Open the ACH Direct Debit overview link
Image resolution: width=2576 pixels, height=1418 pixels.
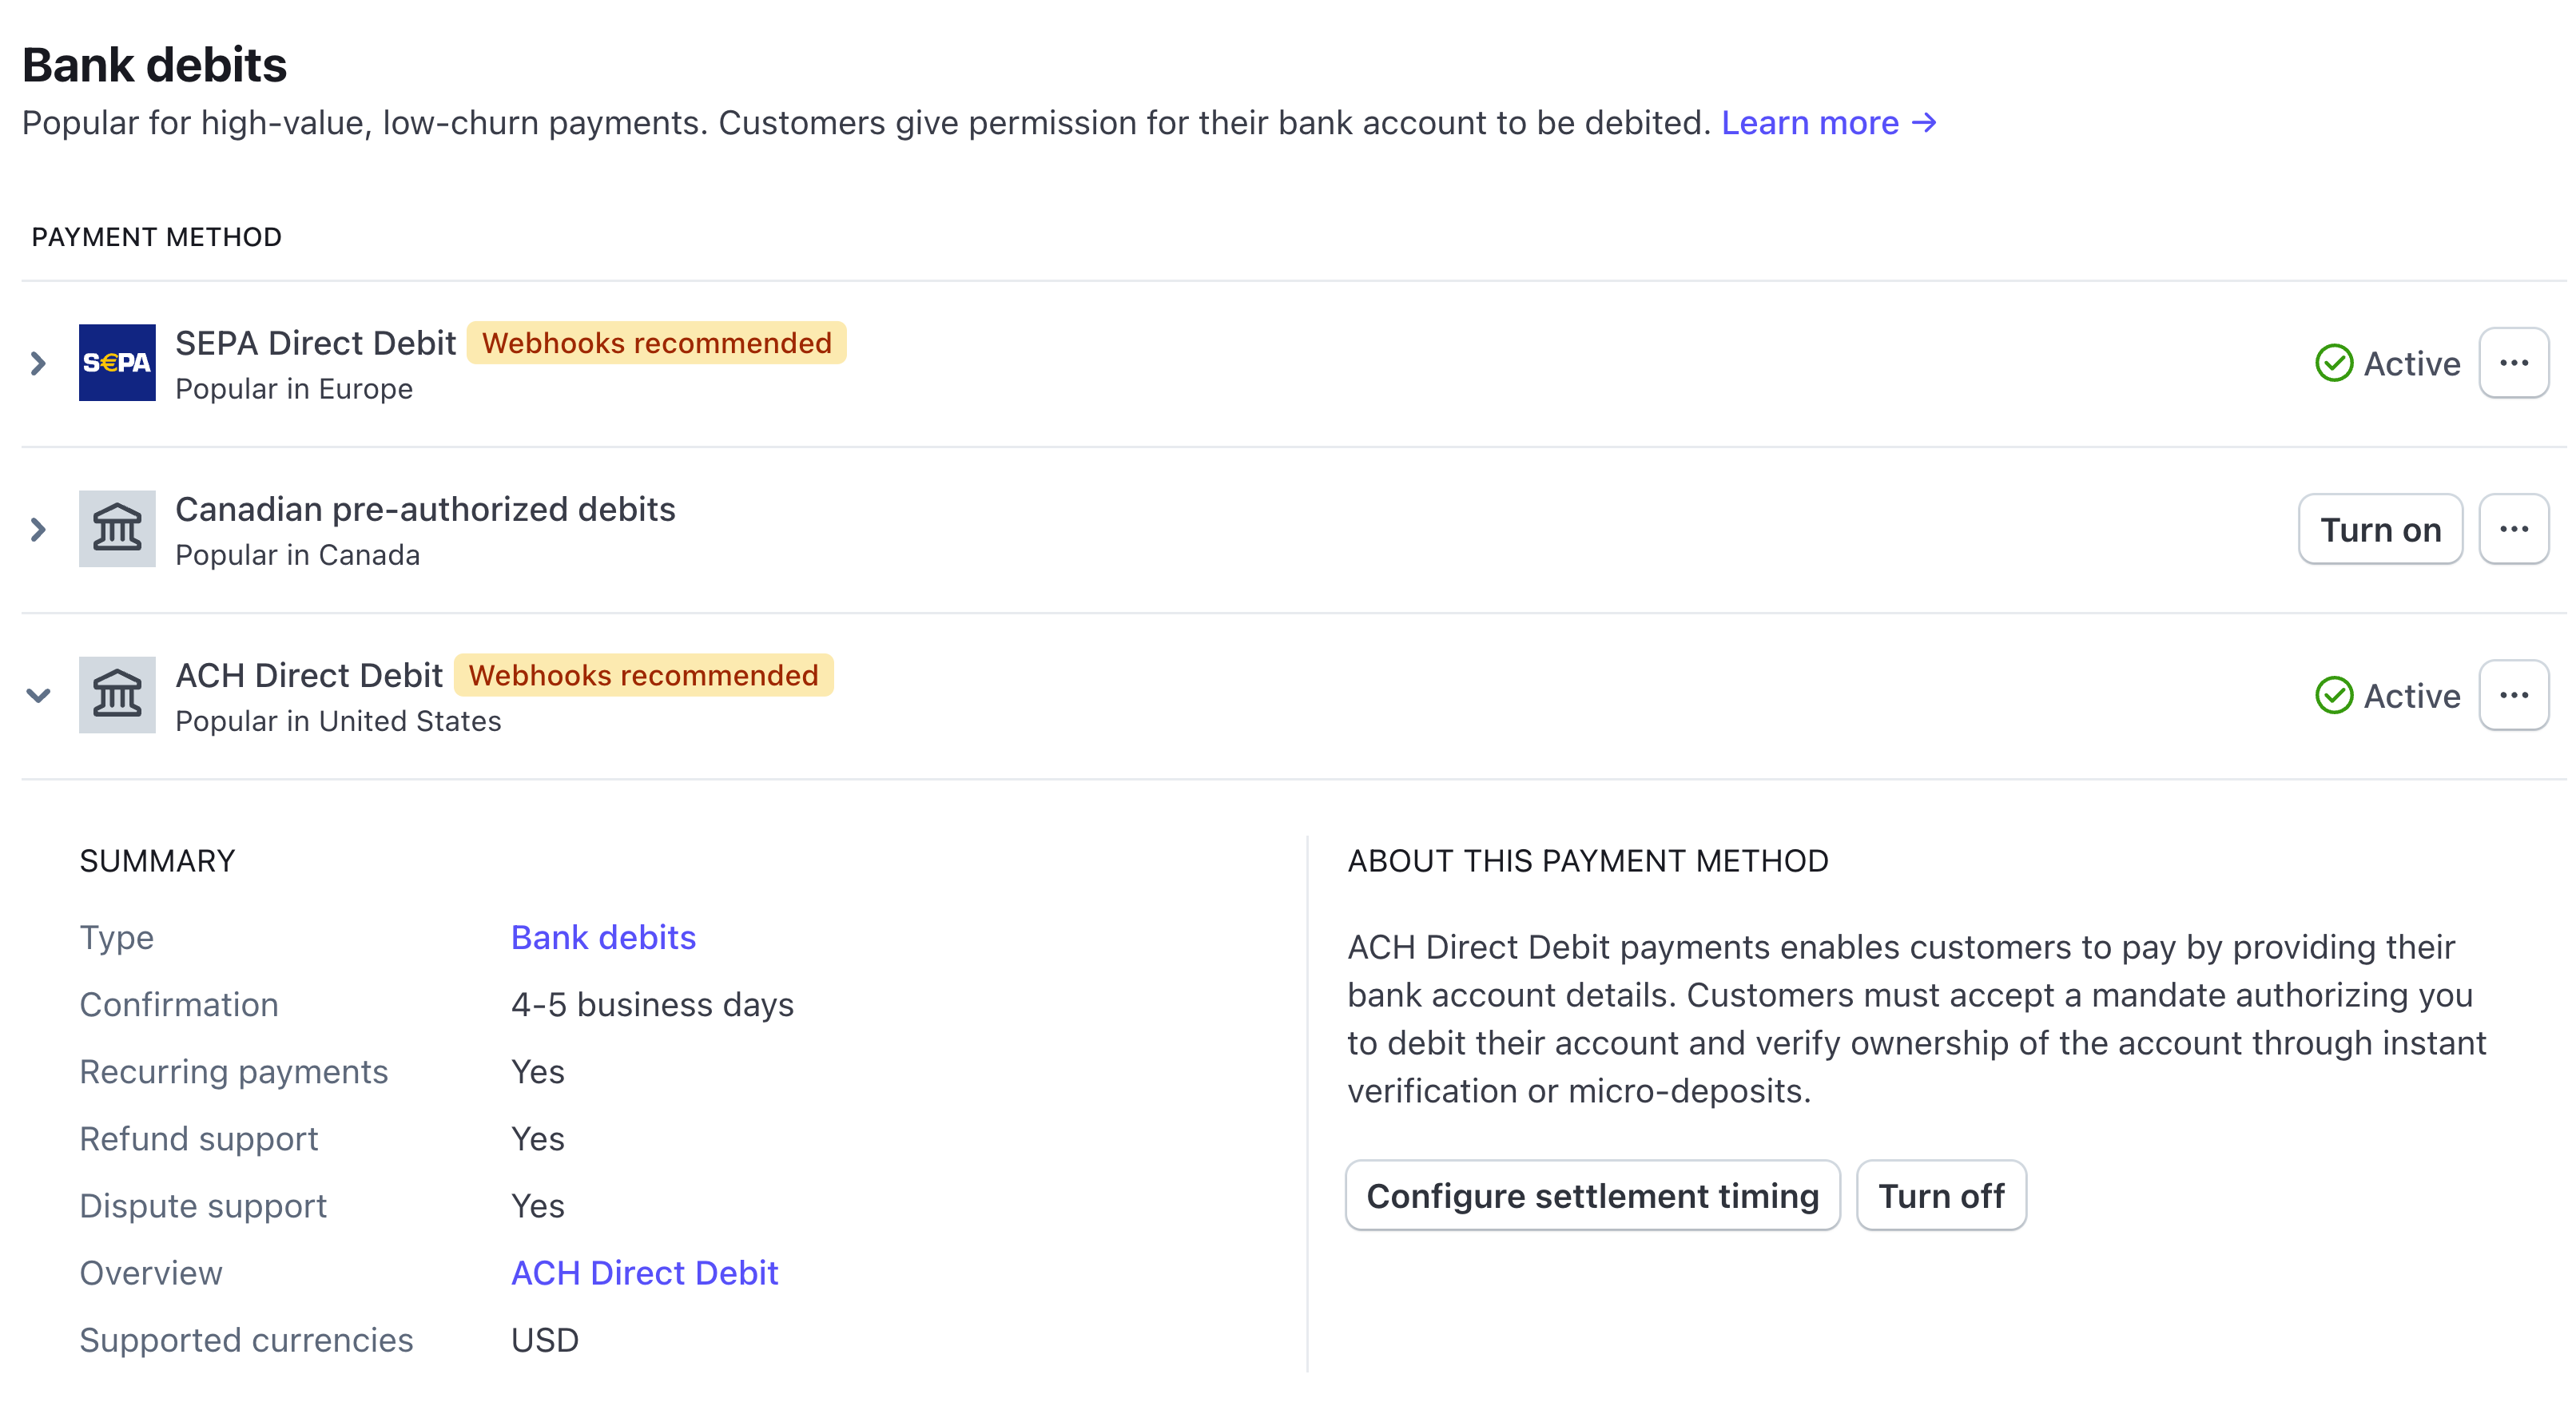pos(644,1273)
